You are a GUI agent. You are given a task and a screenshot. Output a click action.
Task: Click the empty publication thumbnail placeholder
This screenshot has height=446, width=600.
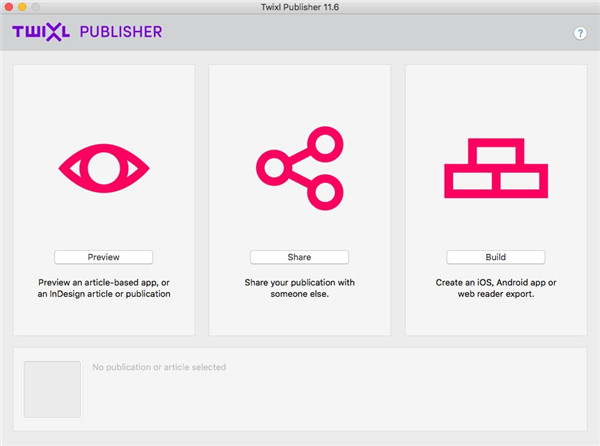[52, 389]
